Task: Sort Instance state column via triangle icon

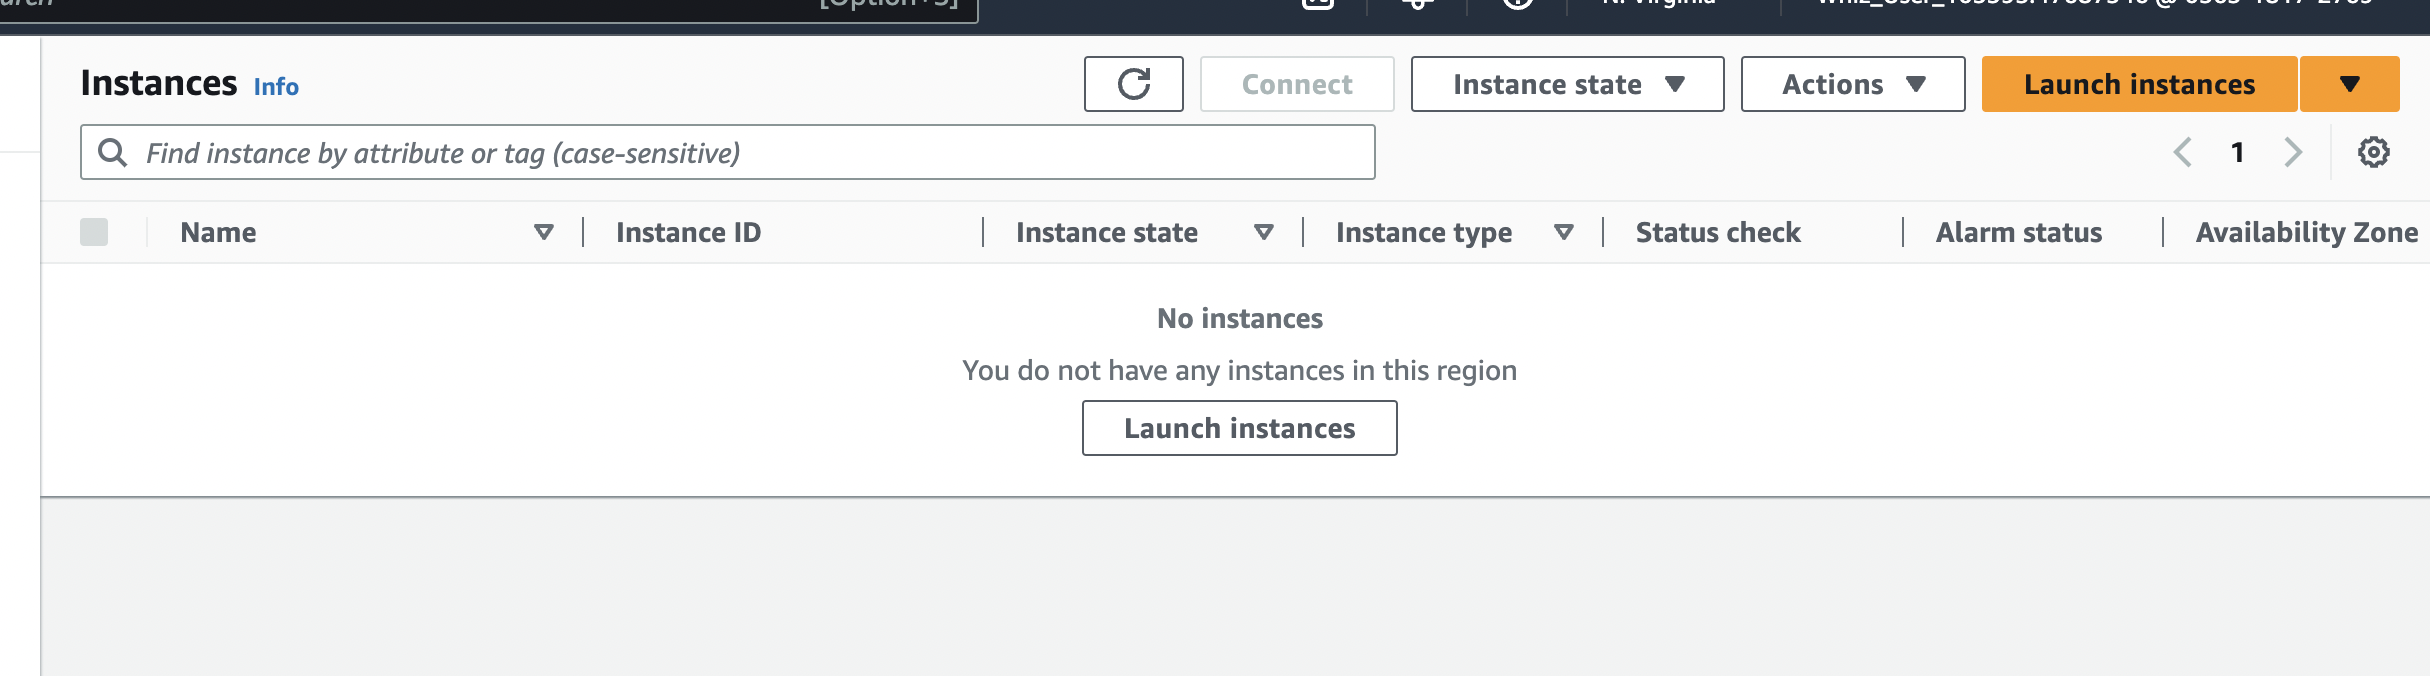Action: 1264,232
